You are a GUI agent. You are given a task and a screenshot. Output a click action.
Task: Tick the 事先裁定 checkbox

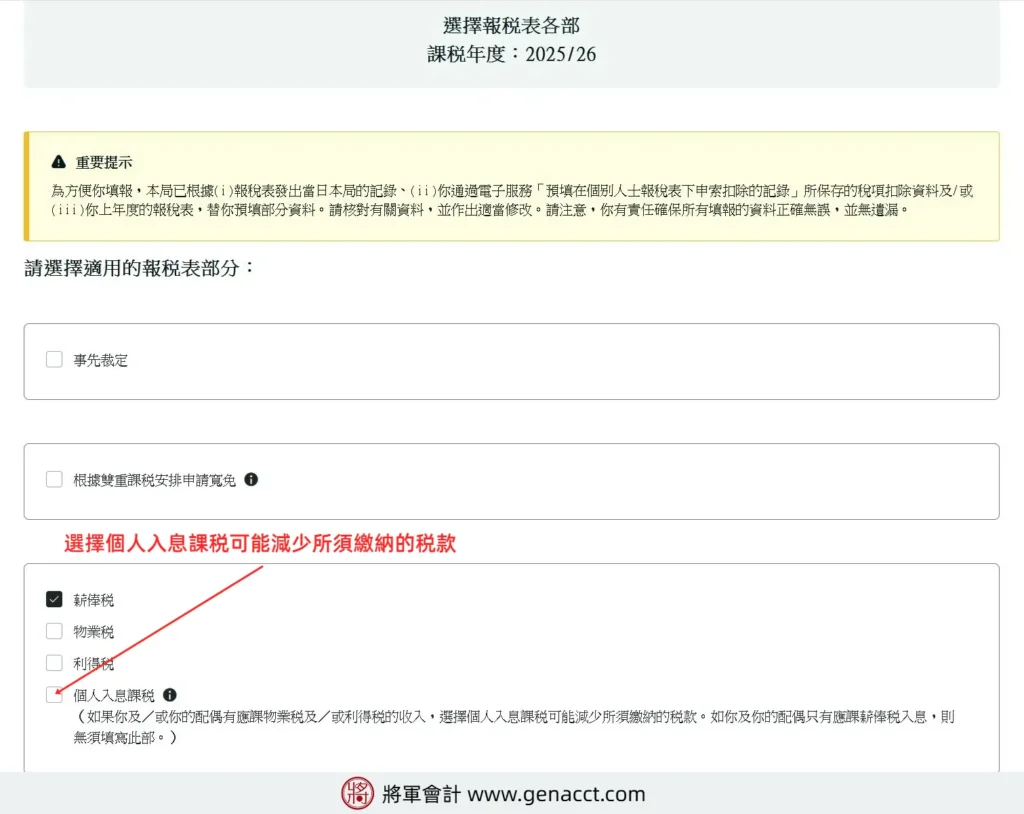coord(54,359)
